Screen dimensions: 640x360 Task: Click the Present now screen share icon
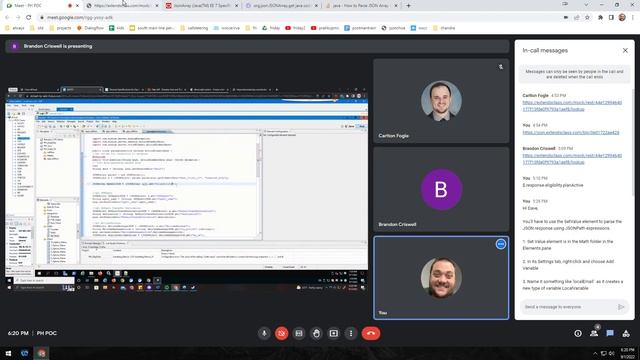point(333,333)
